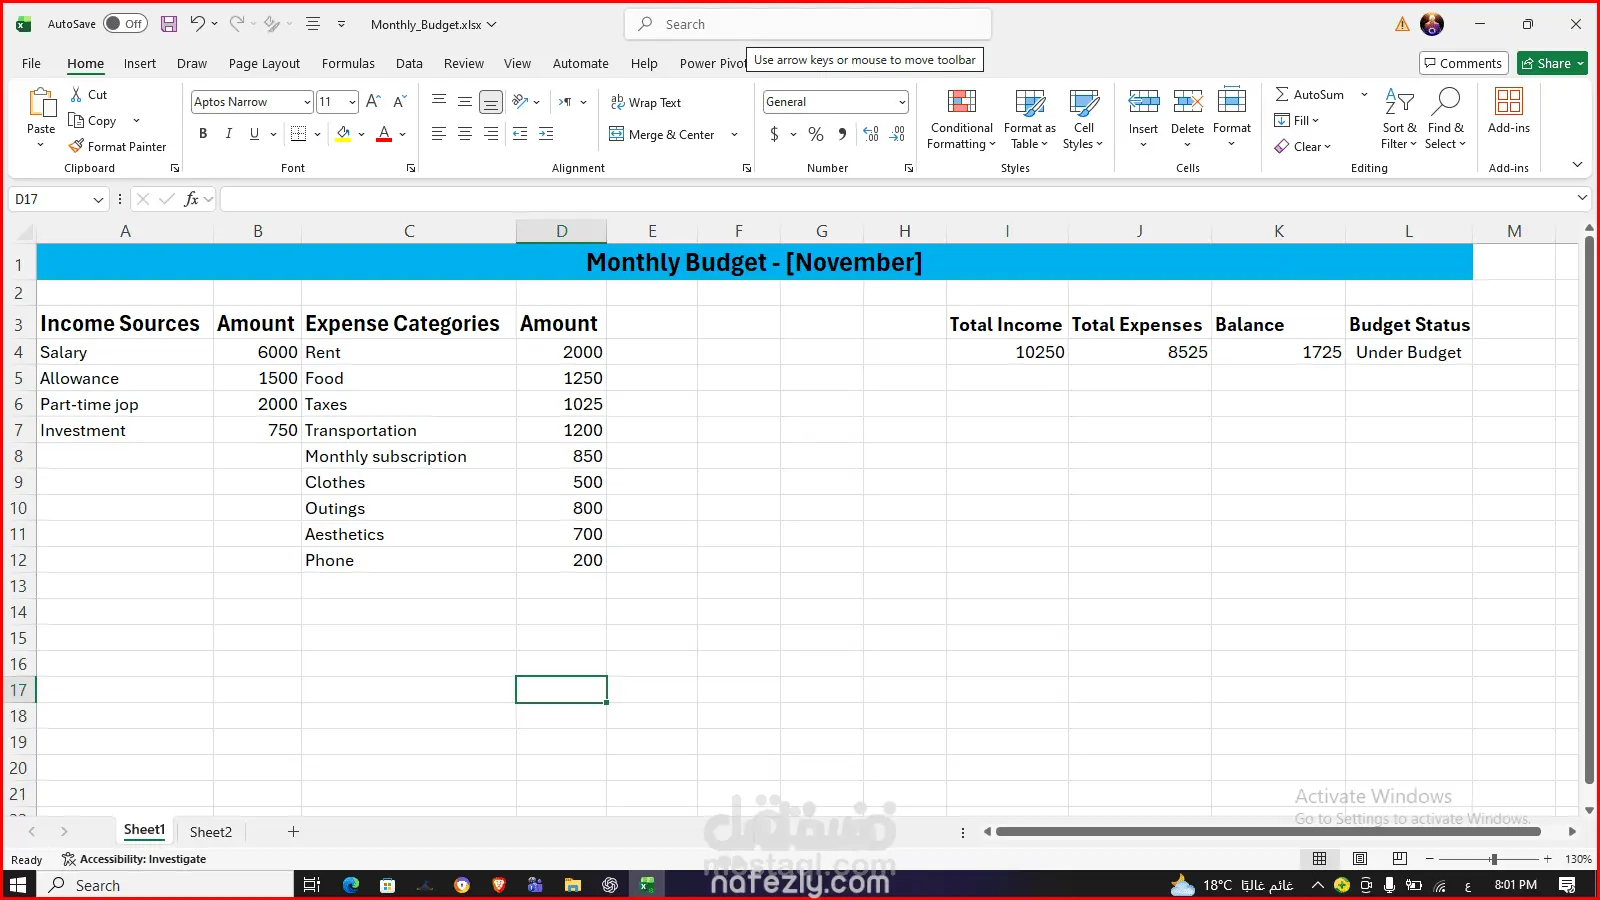Open Format as Table gallery
1600x900 pixels.
[x=1029, y=120]
